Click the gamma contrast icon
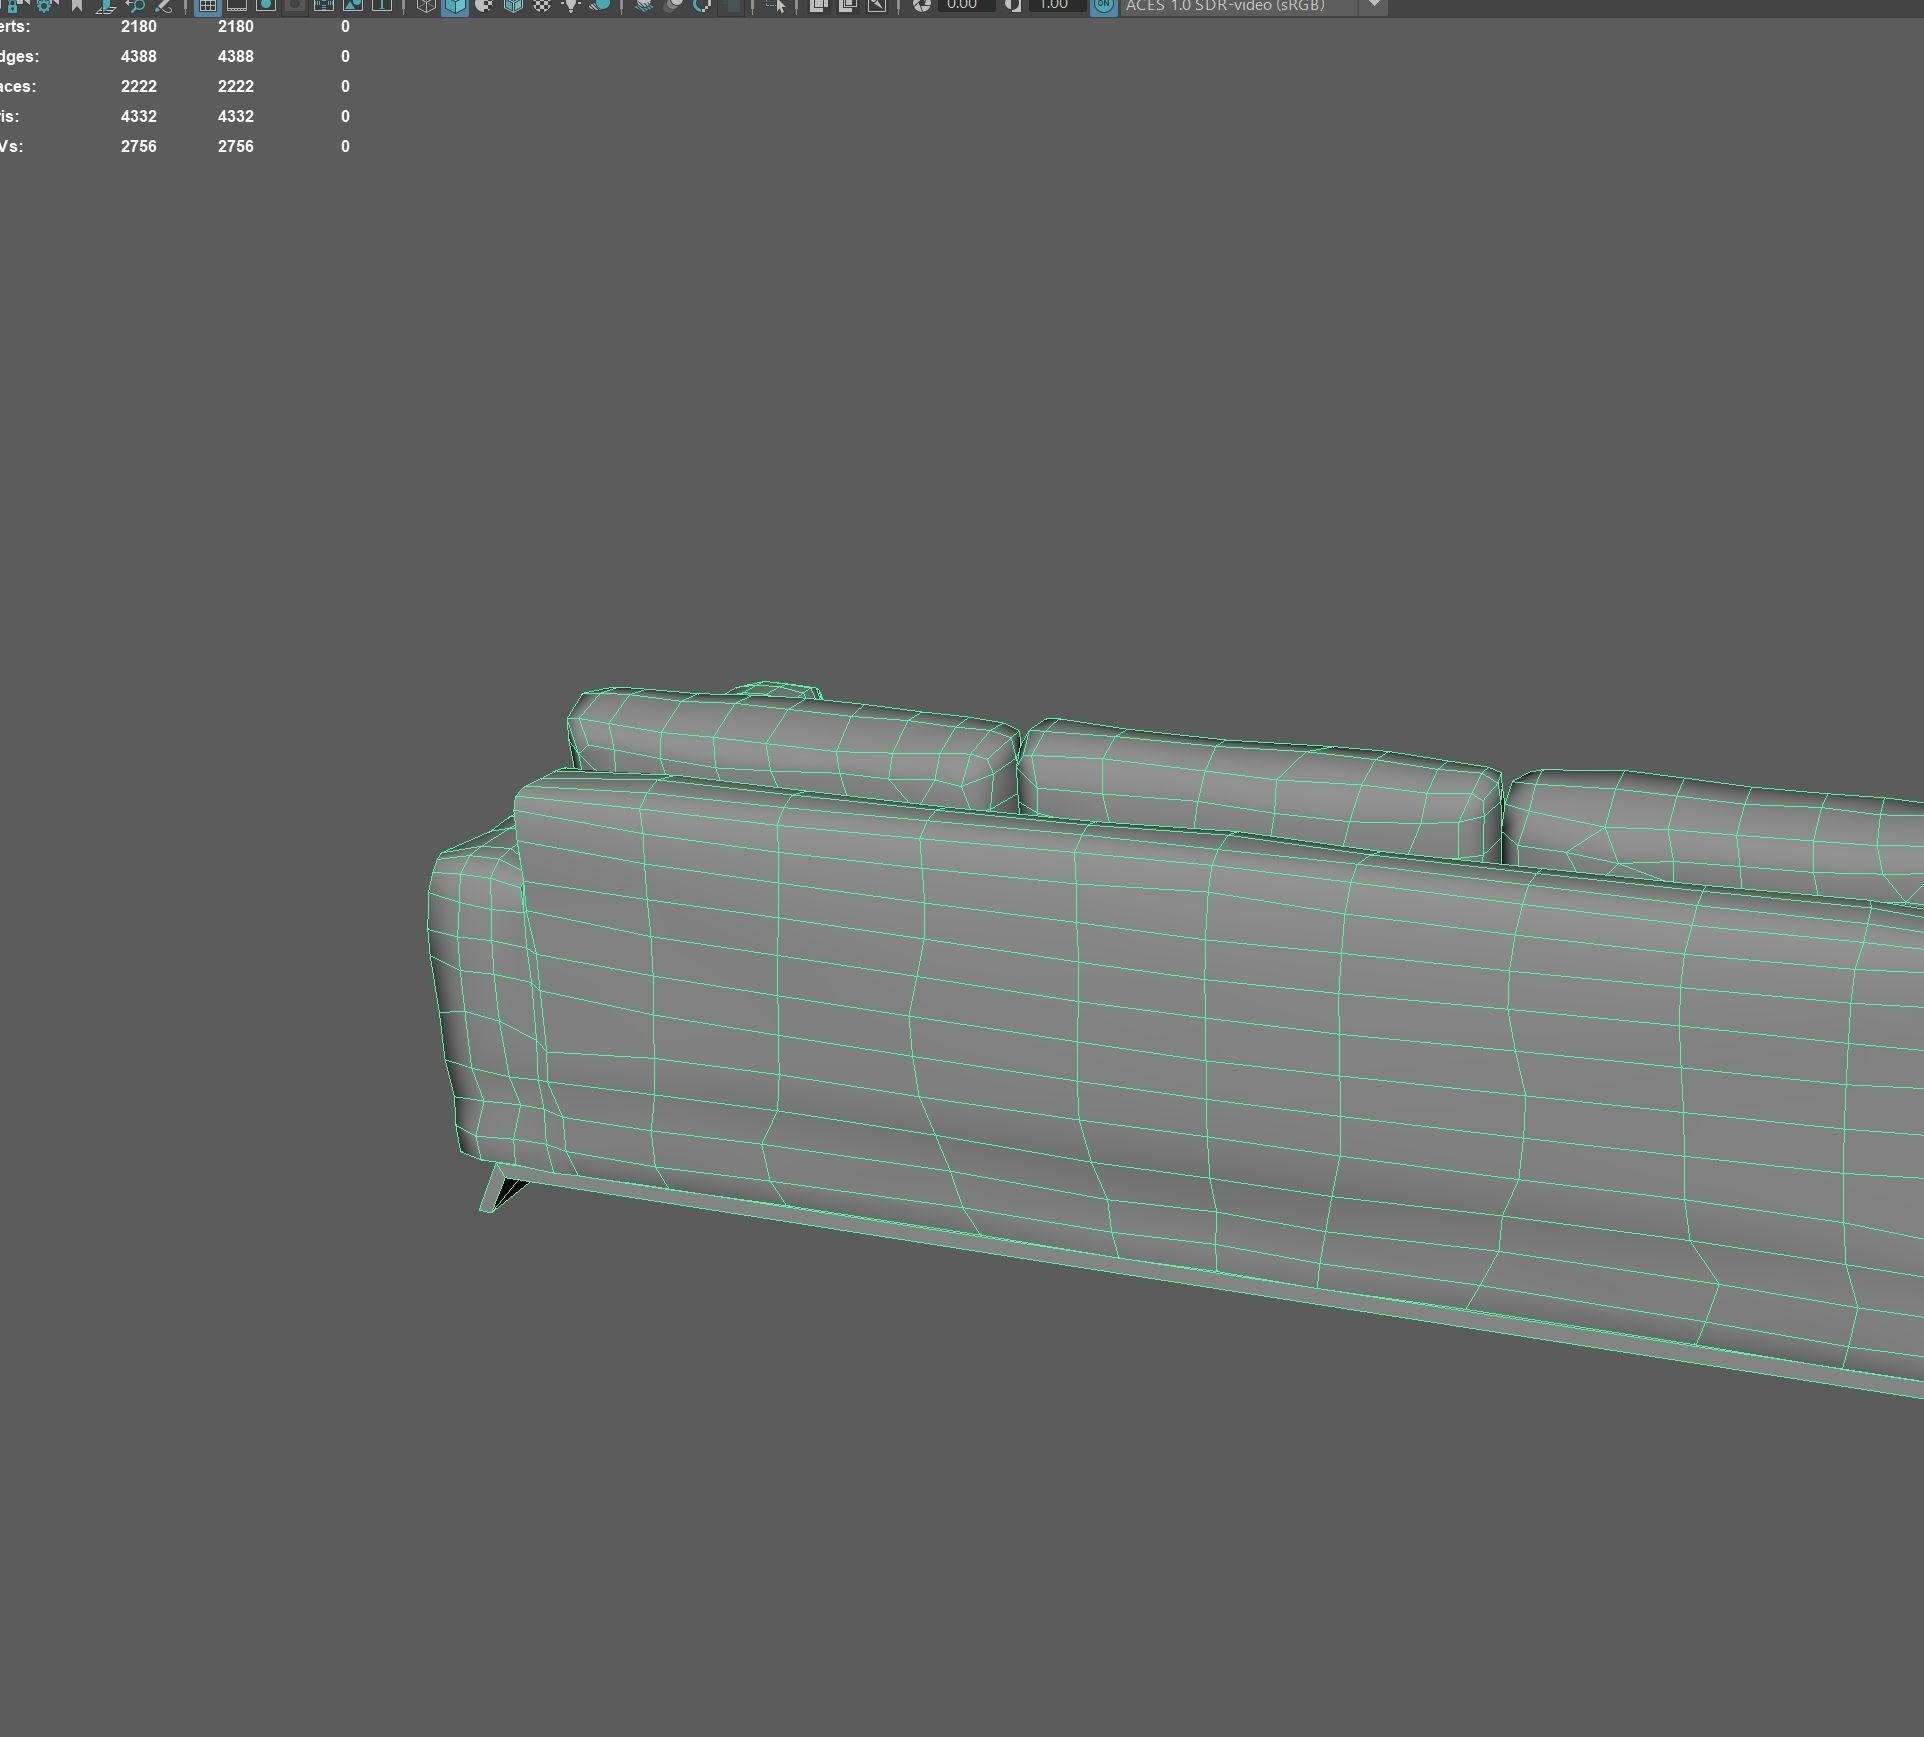The width and height of the screenshot is (1924, 1737). click(x=1012, y=5)
